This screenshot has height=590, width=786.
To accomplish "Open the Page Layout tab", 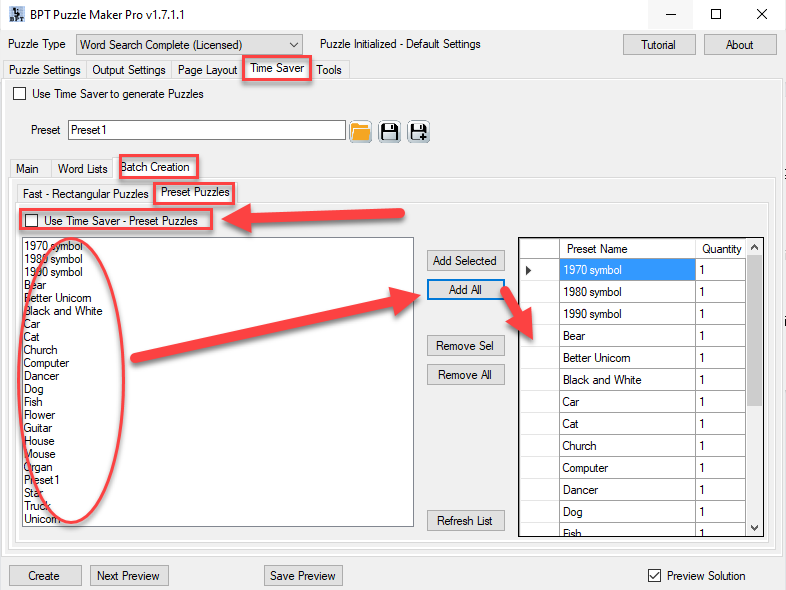I will pyautogui.click(x=207, y=70).
